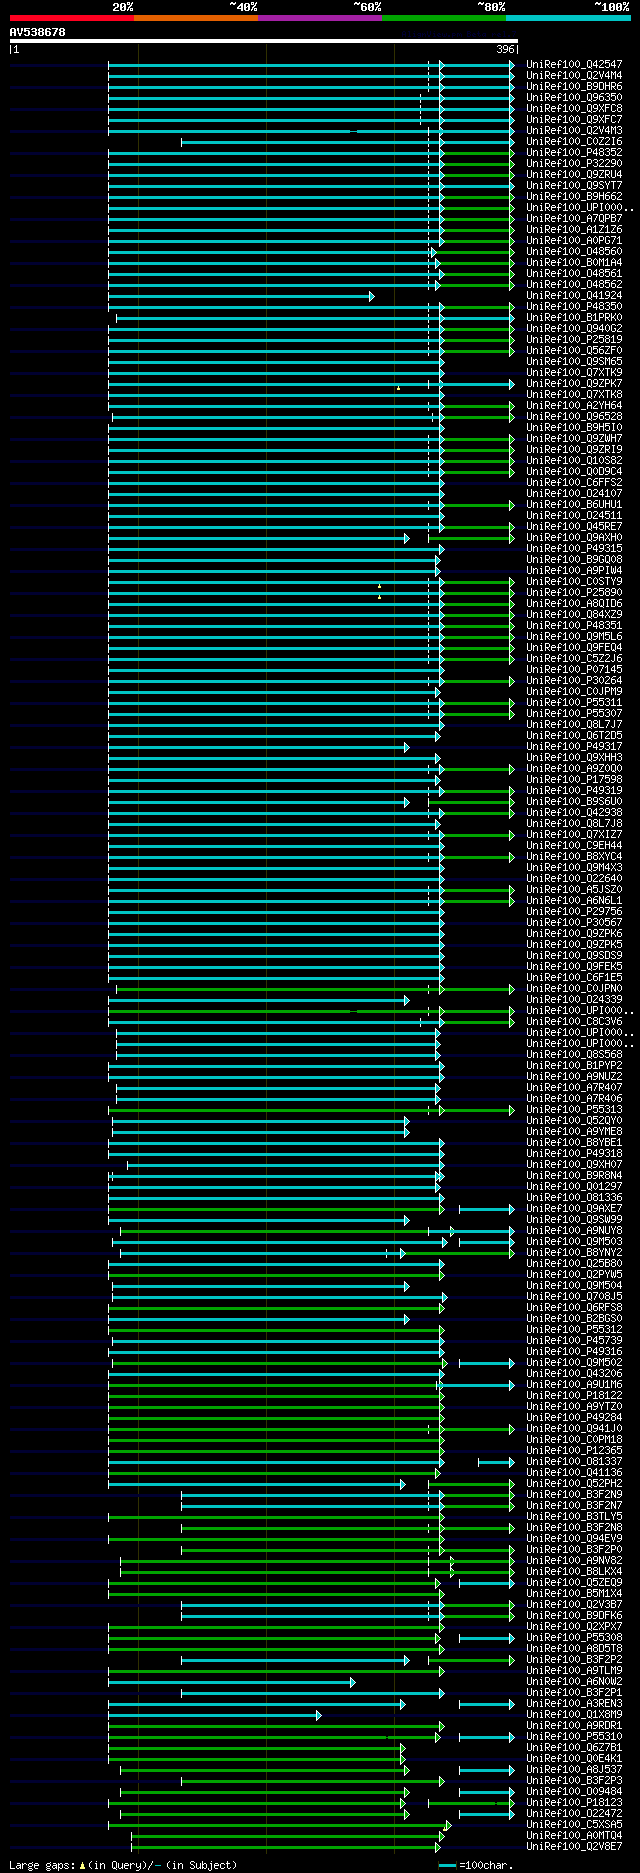Click the red 20% identity legend segment
640x1873 pixels.
[71, 18]
